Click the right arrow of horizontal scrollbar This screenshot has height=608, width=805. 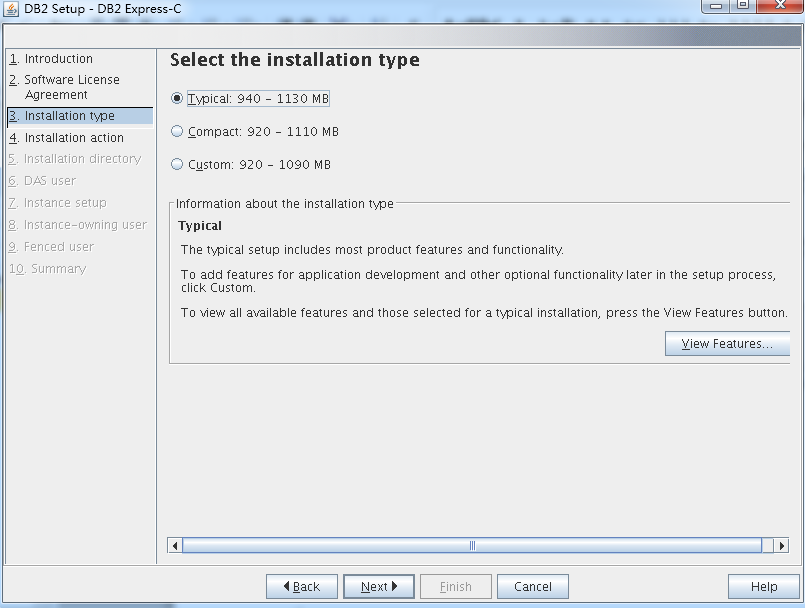tap(781, 545)
